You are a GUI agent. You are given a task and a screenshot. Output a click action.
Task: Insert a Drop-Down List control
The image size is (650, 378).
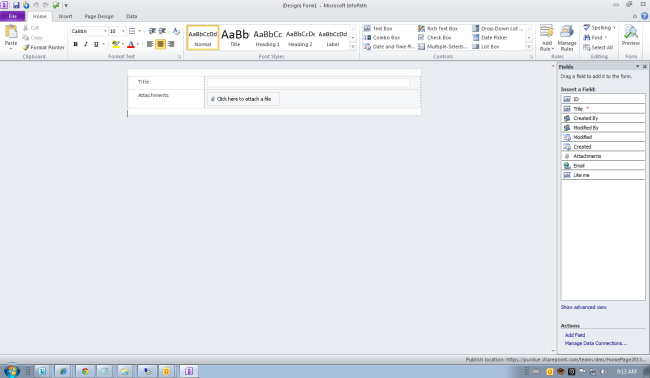(x=497, y=29)
